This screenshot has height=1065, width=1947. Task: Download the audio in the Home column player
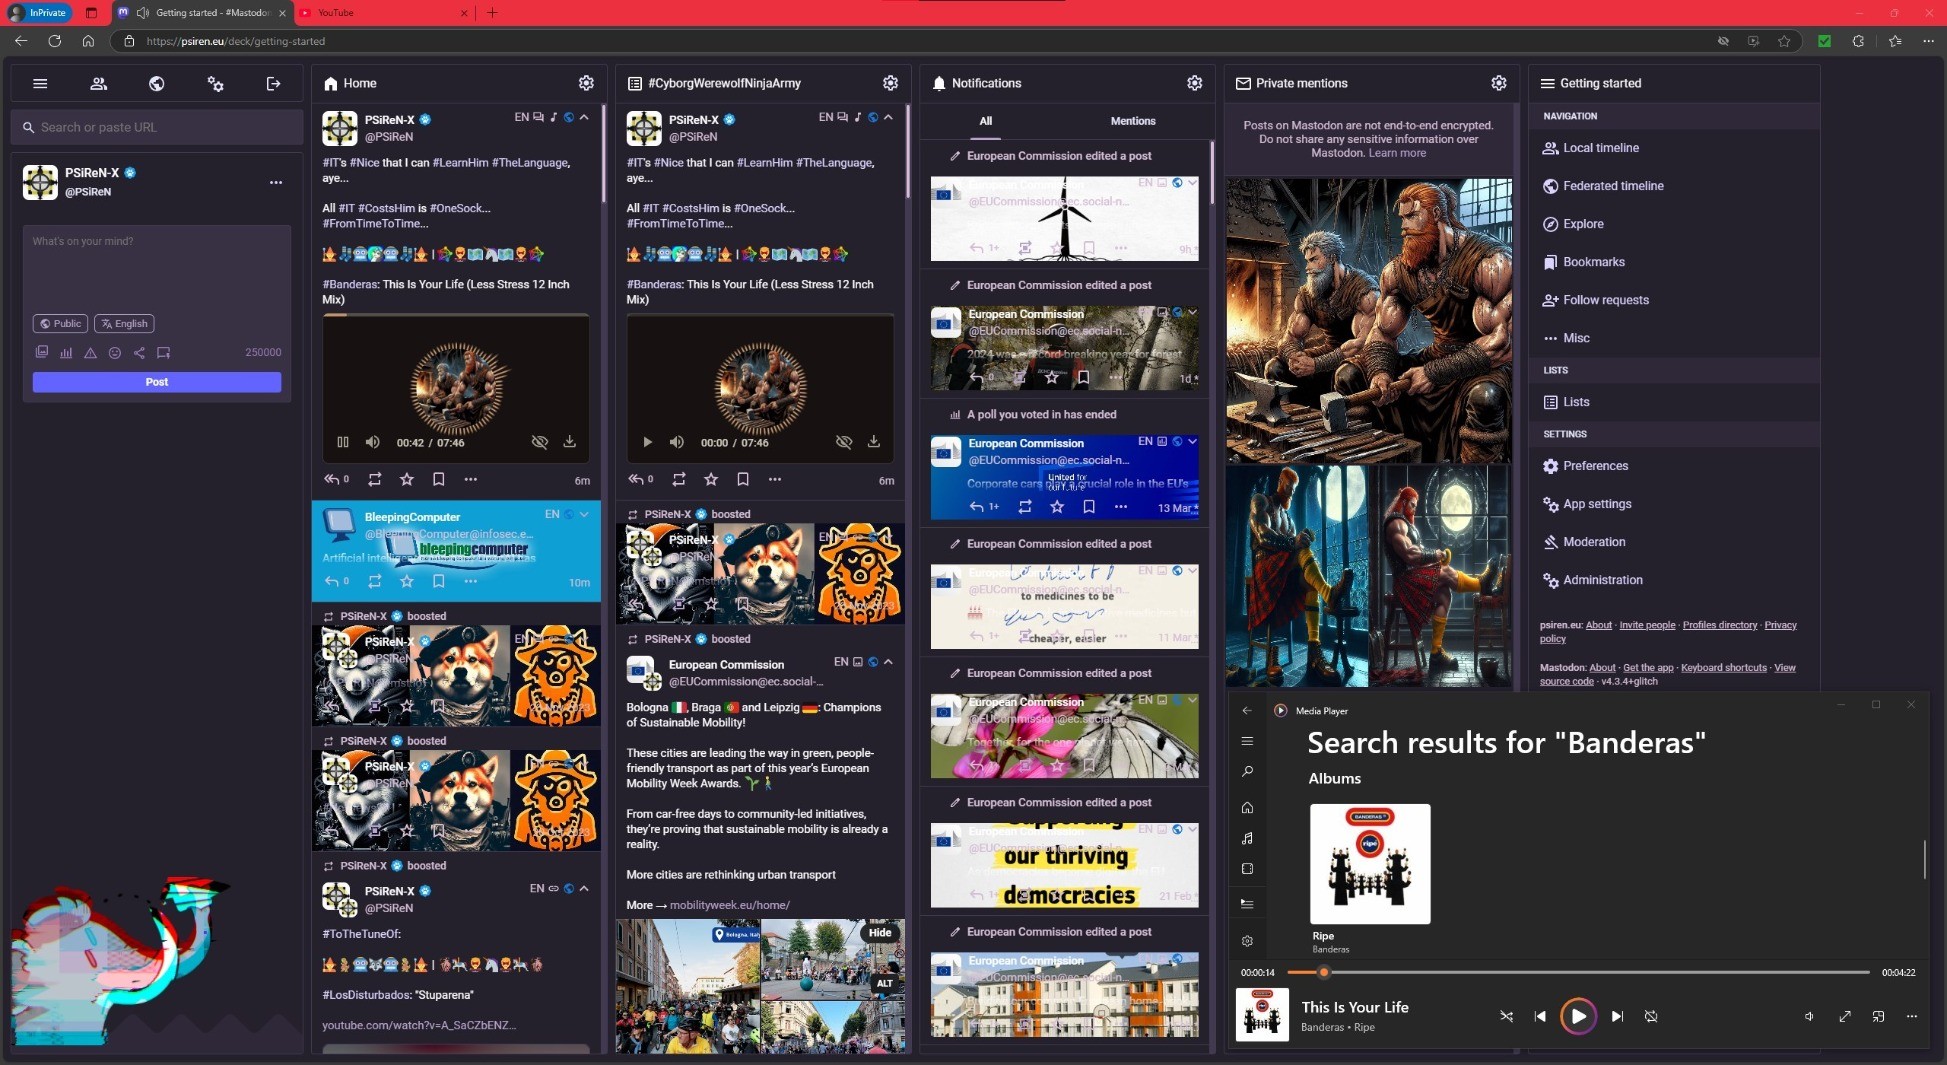[569, 442]
